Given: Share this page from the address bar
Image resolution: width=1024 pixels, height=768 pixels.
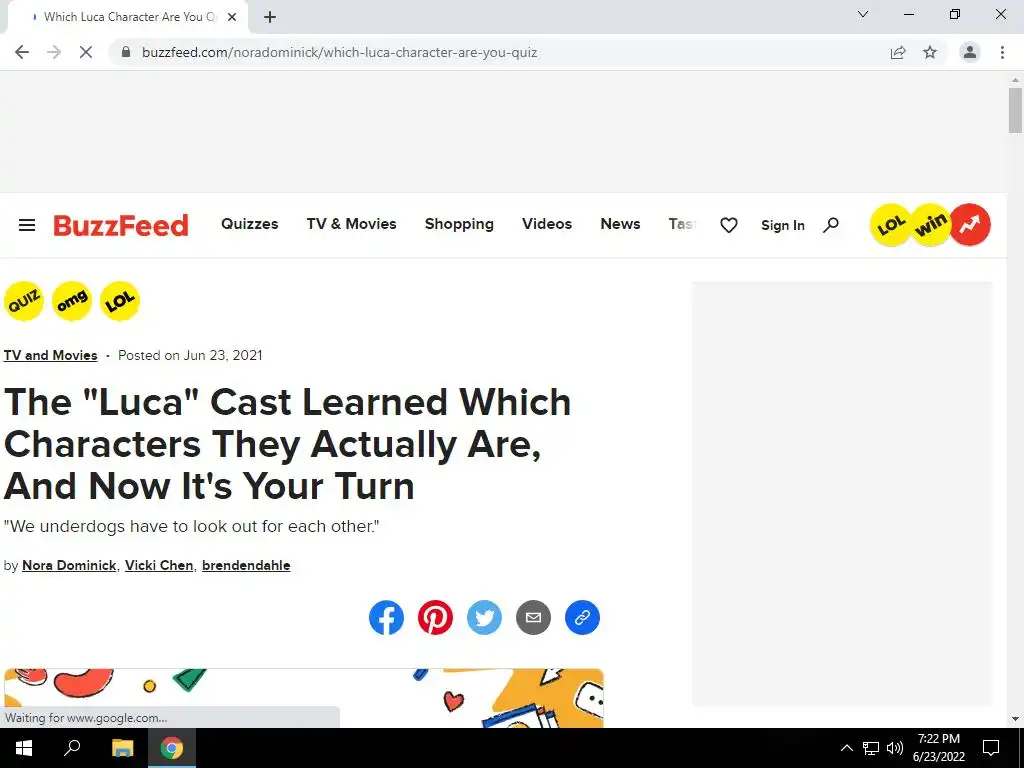Looking at the screenshot, I should 898,52.
